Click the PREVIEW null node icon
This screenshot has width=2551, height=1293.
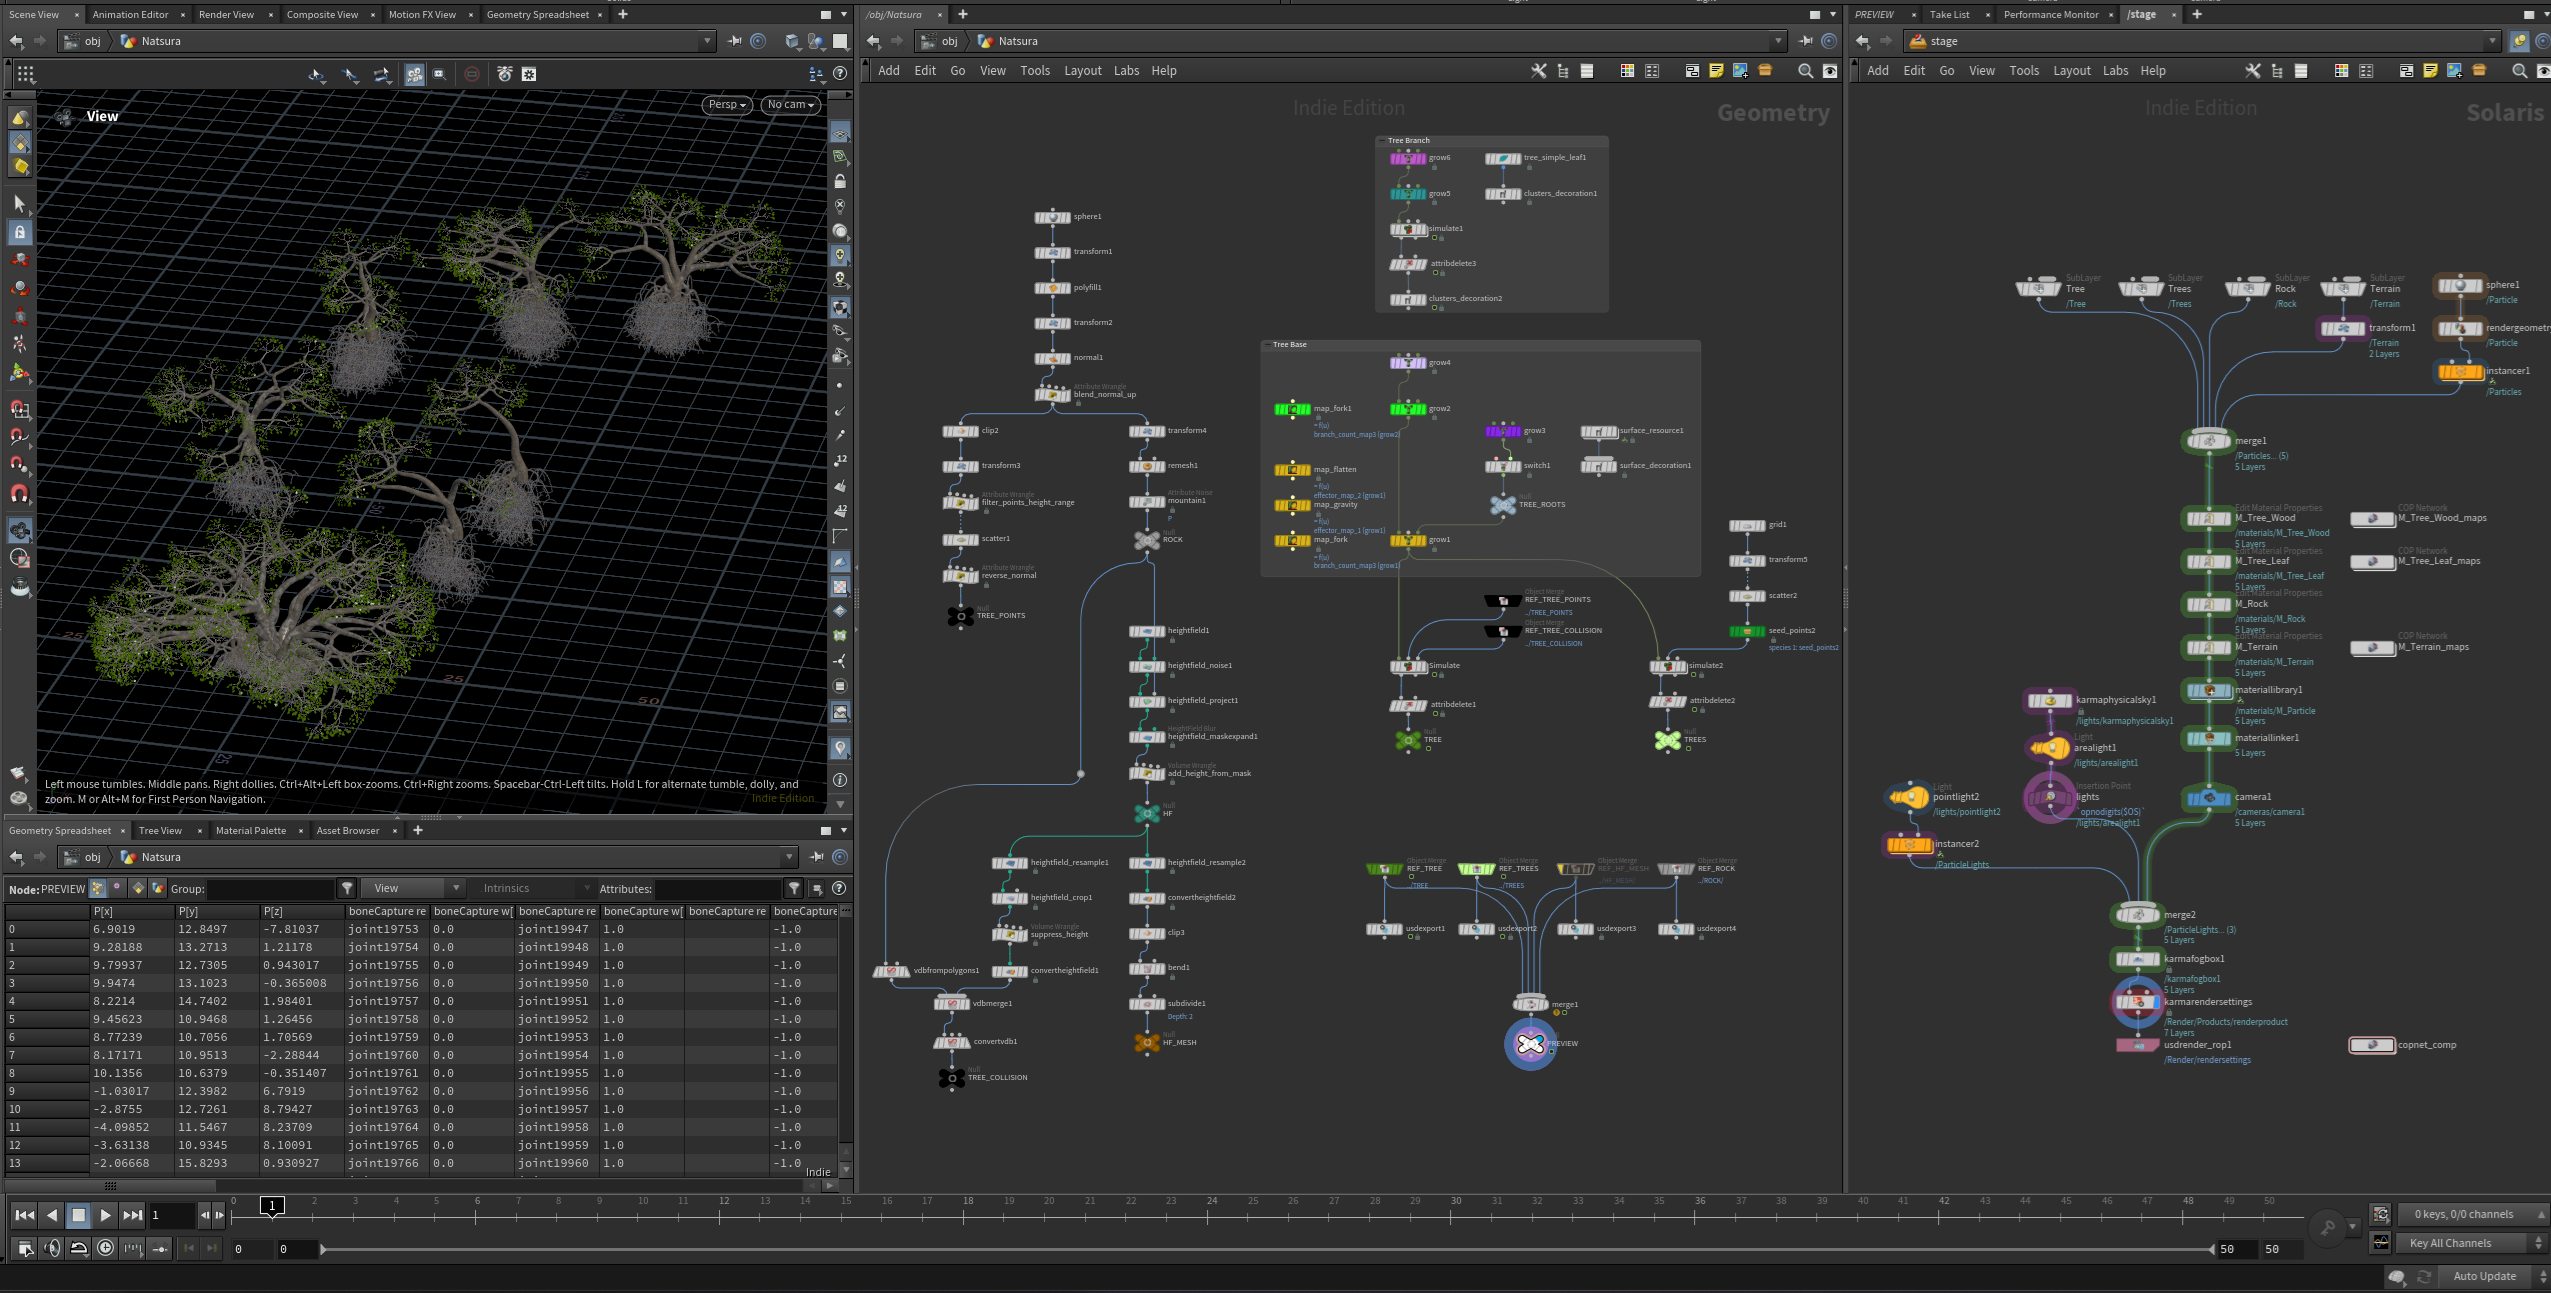click(x=1530, y=1044)
